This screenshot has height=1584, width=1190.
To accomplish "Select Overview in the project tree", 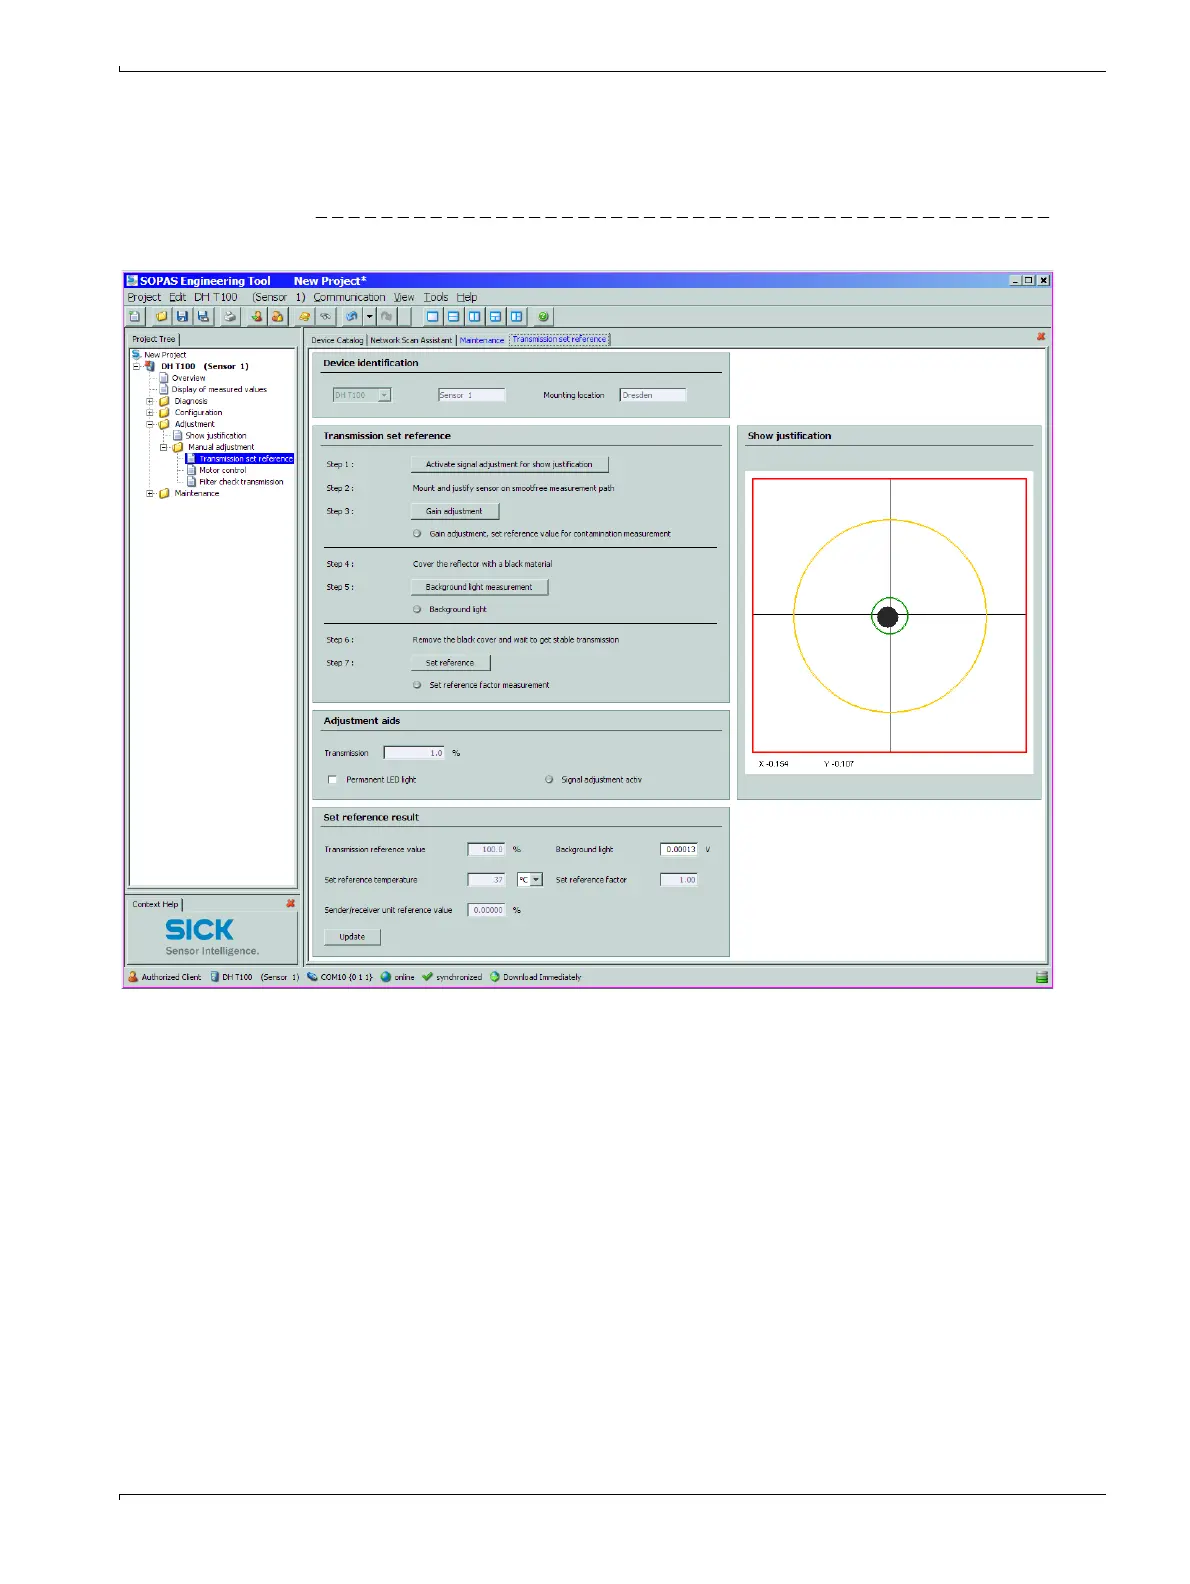I will 188,378.
